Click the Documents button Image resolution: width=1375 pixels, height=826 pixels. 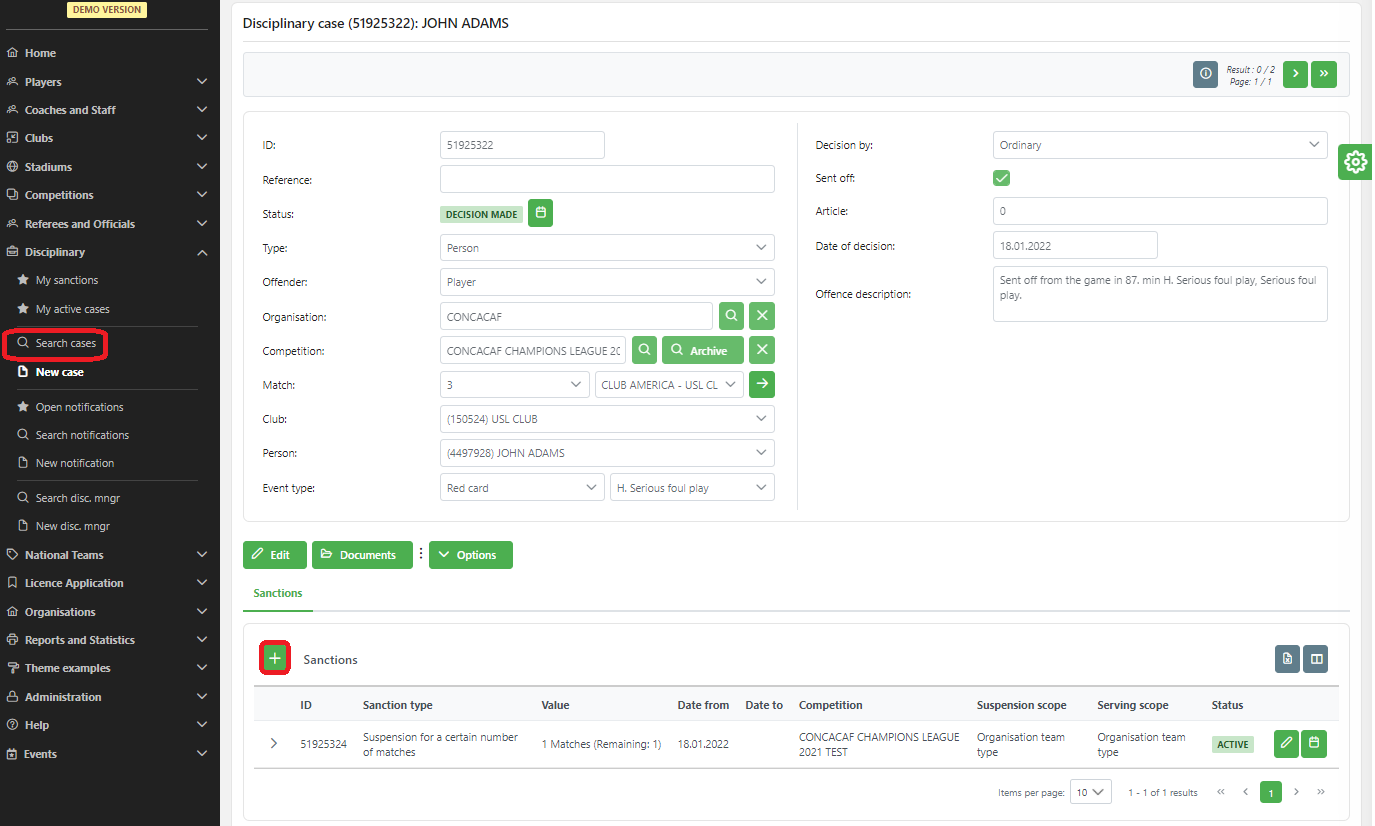[362, 555]
